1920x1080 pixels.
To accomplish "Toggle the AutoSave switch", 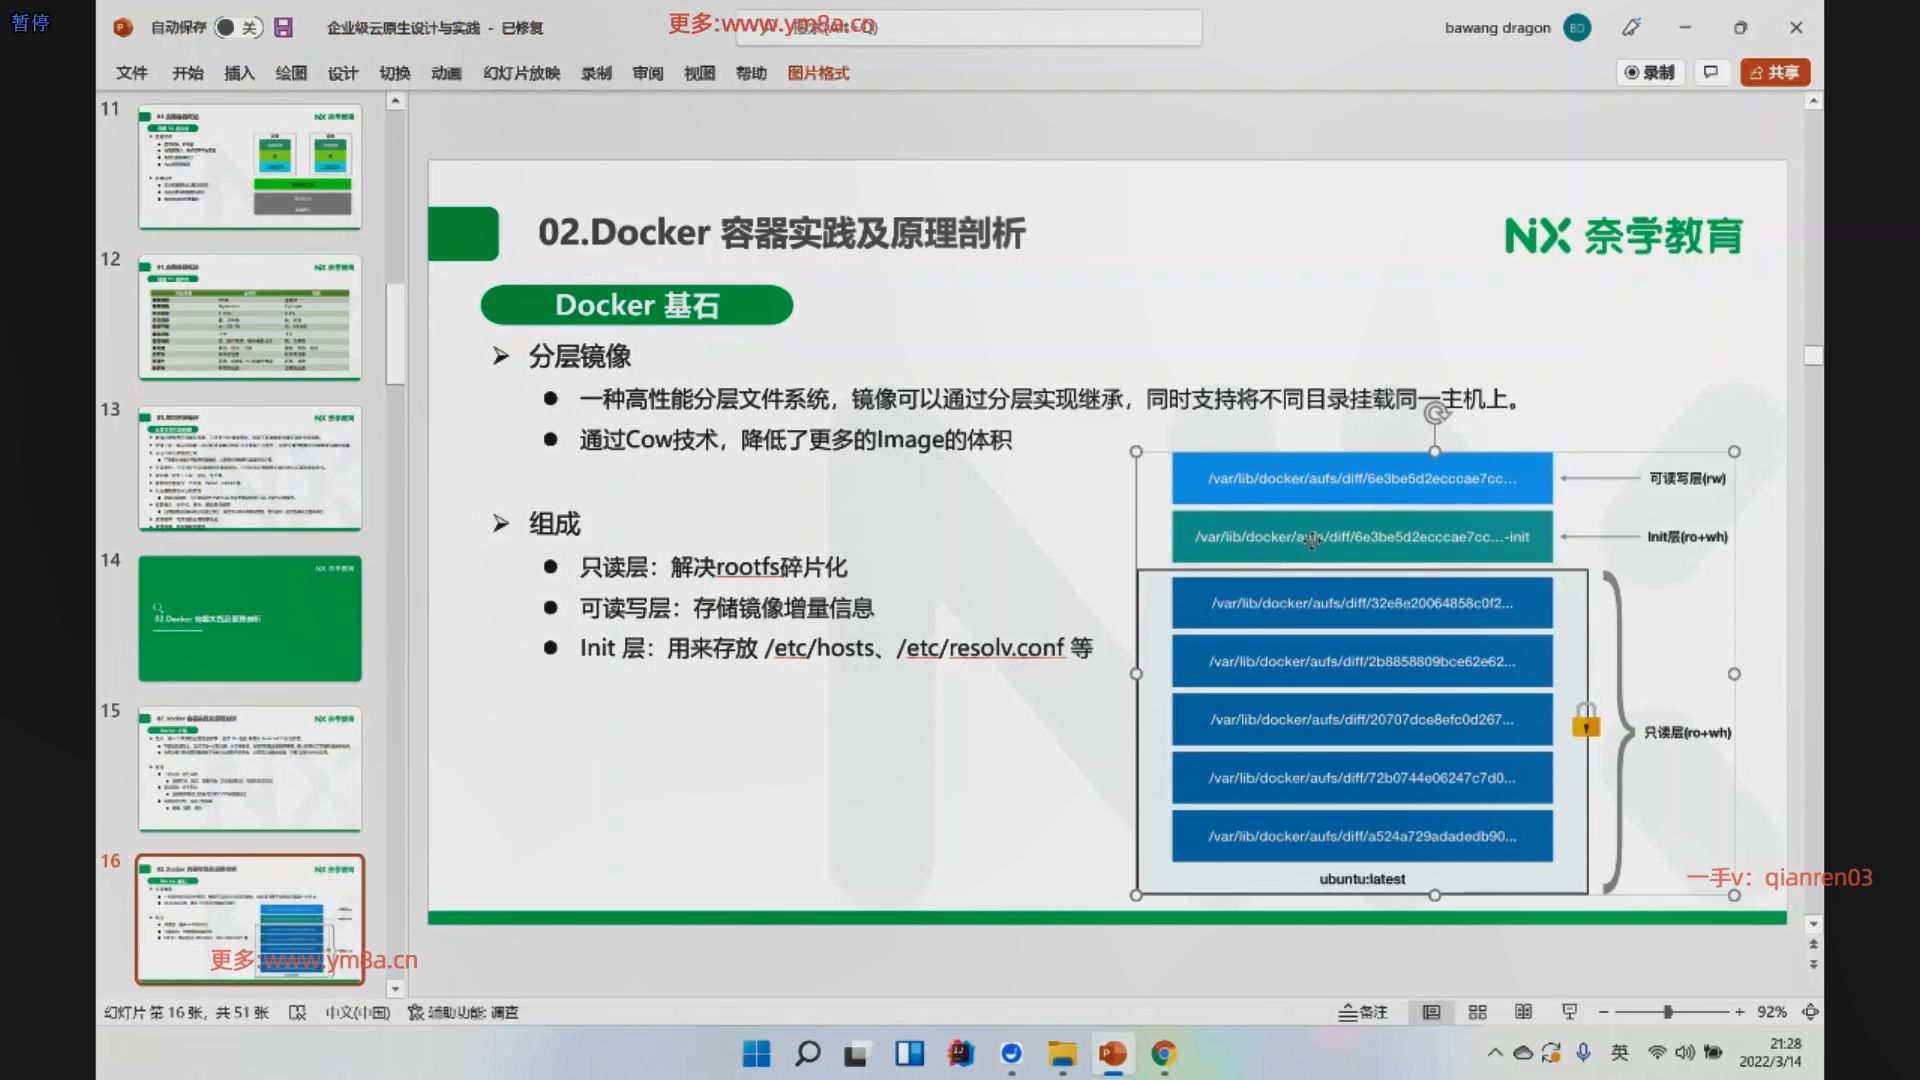I will [237, 28].
